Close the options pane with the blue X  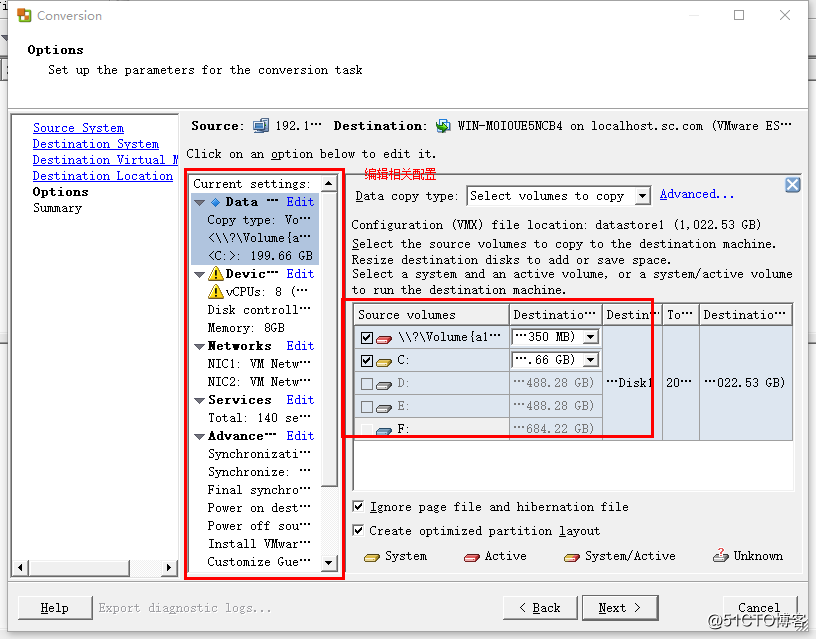[793, 185]
